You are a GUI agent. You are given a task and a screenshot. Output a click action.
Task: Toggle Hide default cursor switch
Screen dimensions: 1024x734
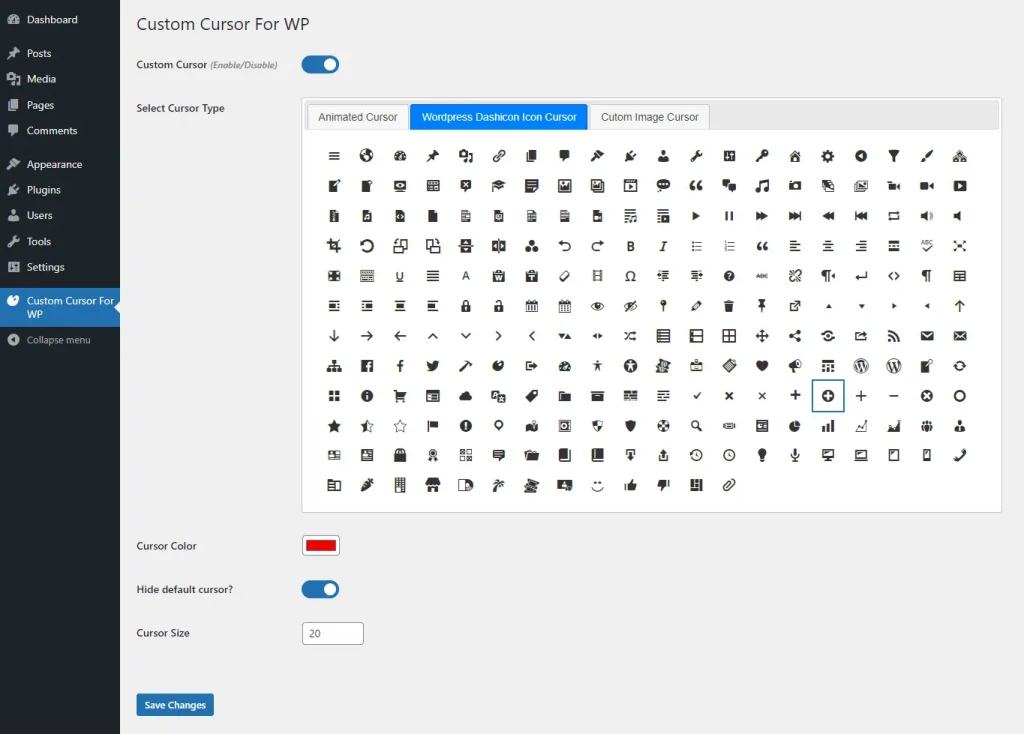click(x=320, y=590)
